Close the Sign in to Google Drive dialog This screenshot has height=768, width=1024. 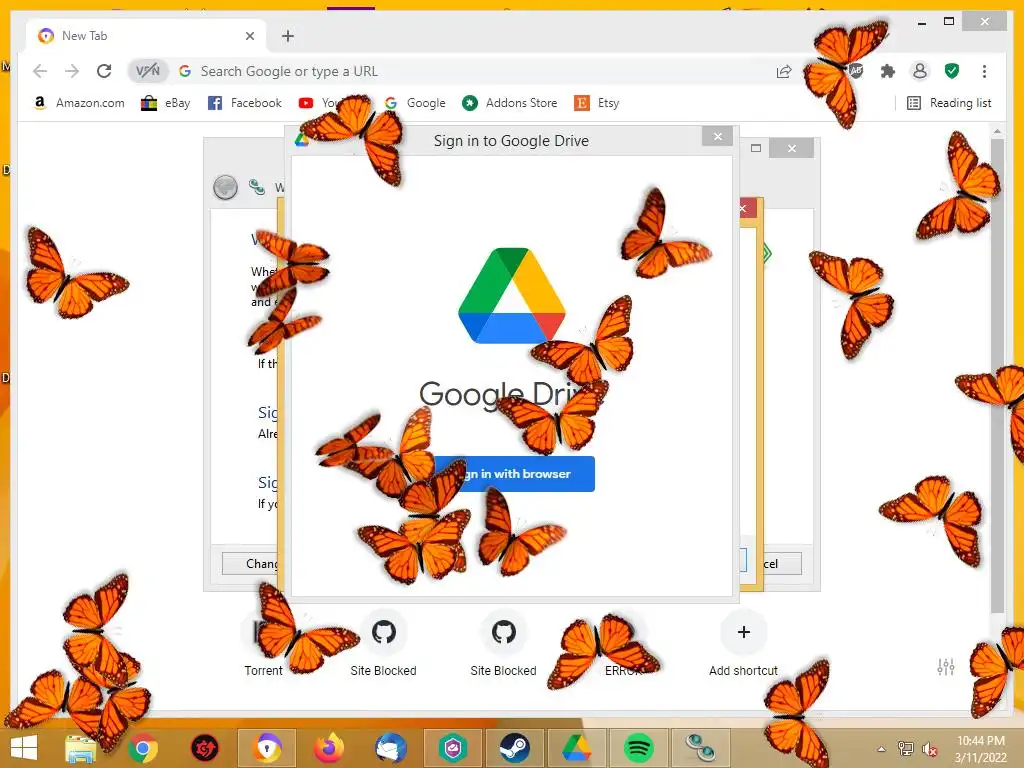[718, 136]
